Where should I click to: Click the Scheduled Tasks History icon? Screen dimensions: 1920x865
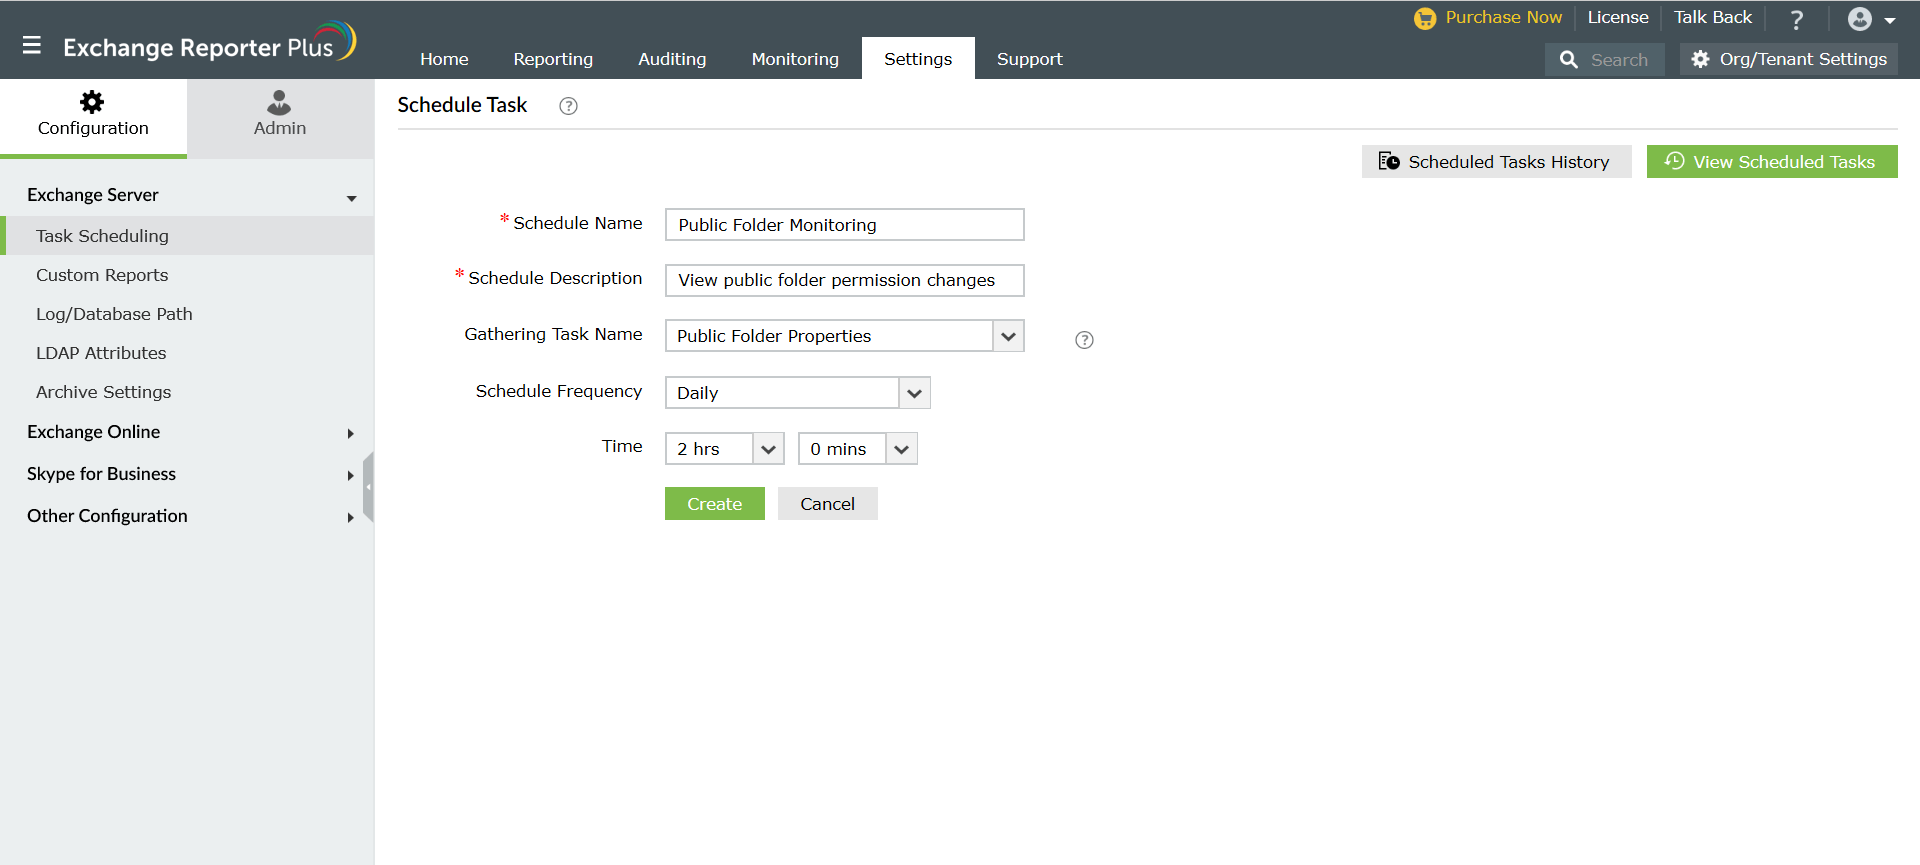click(x=1389, y=161)
